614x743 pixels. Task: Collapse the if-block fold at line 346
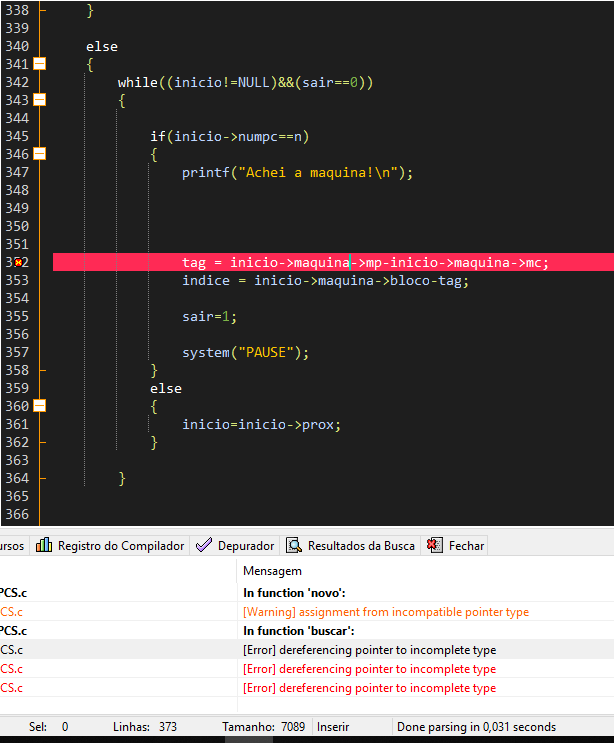pyautogui.click(x=40, y=154)
